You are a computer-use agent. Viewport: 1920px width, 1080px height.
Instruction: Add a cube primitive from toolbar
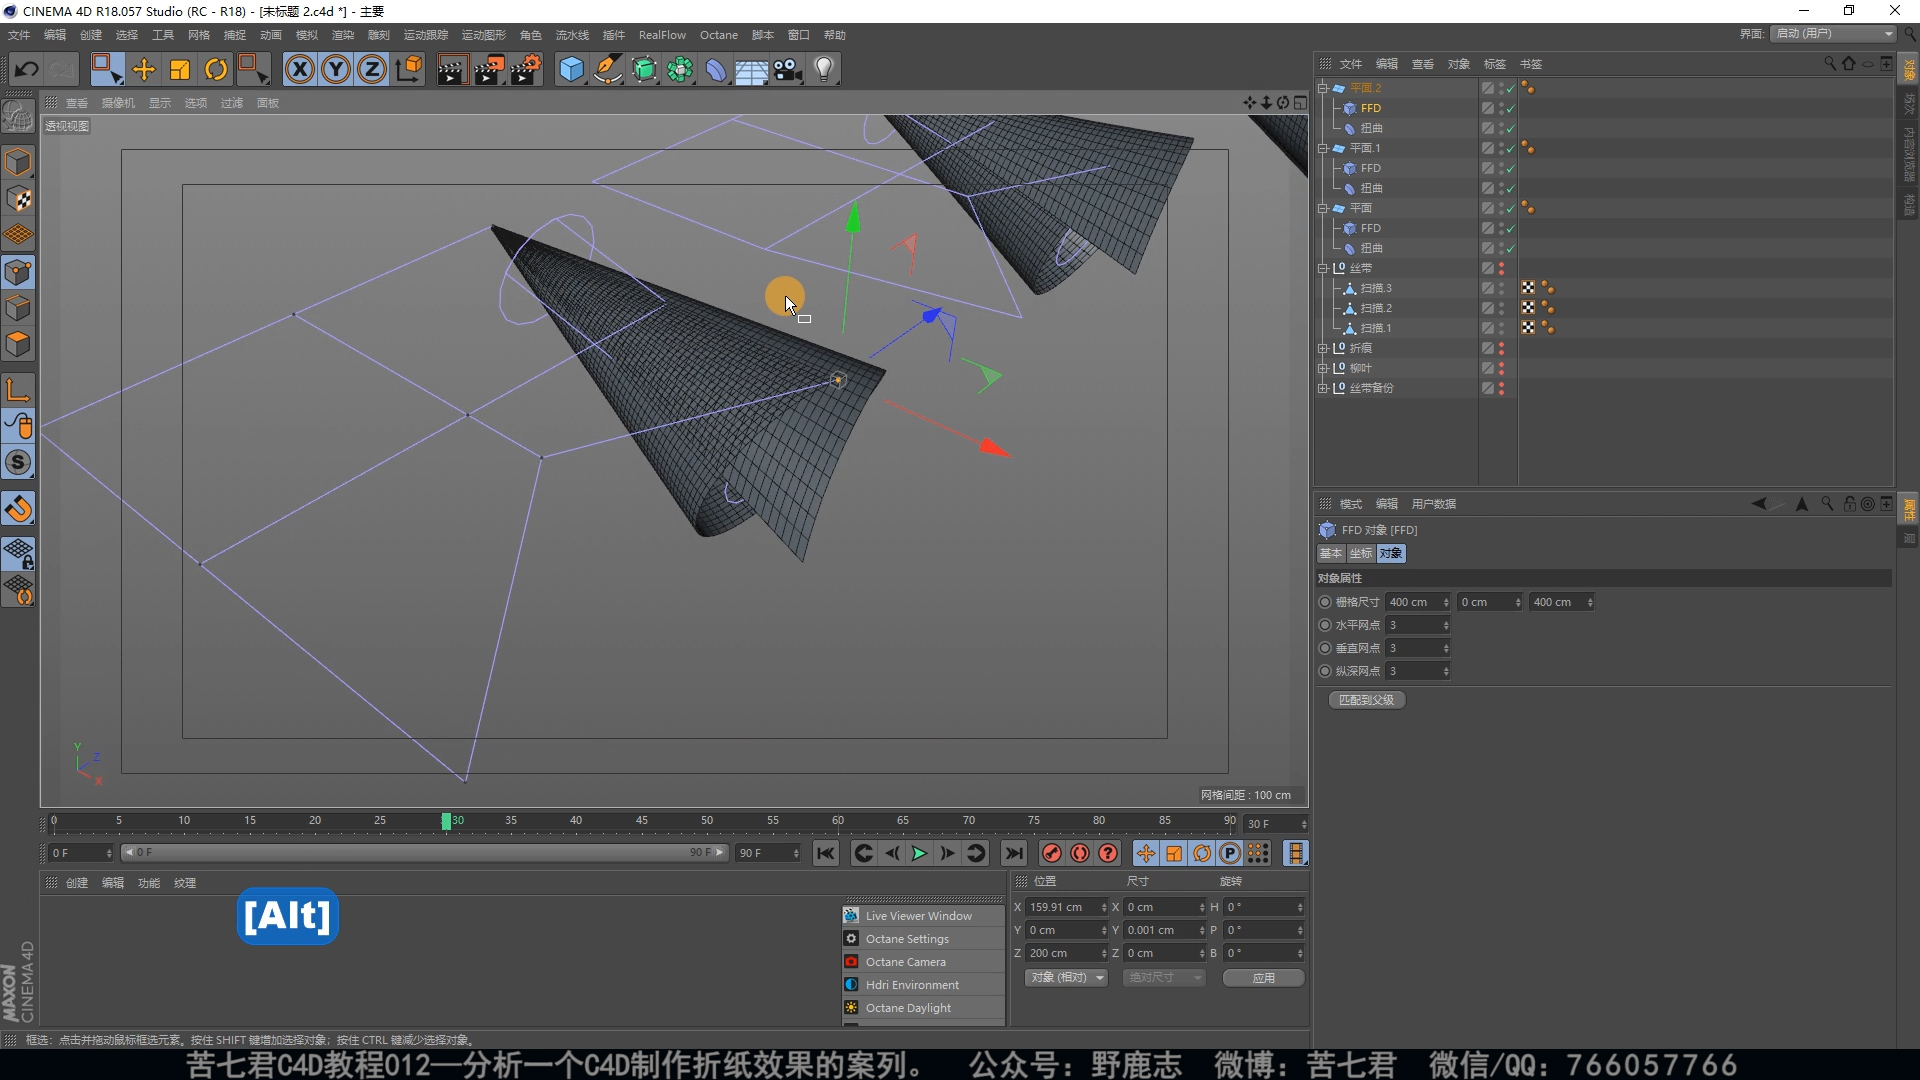571,69
